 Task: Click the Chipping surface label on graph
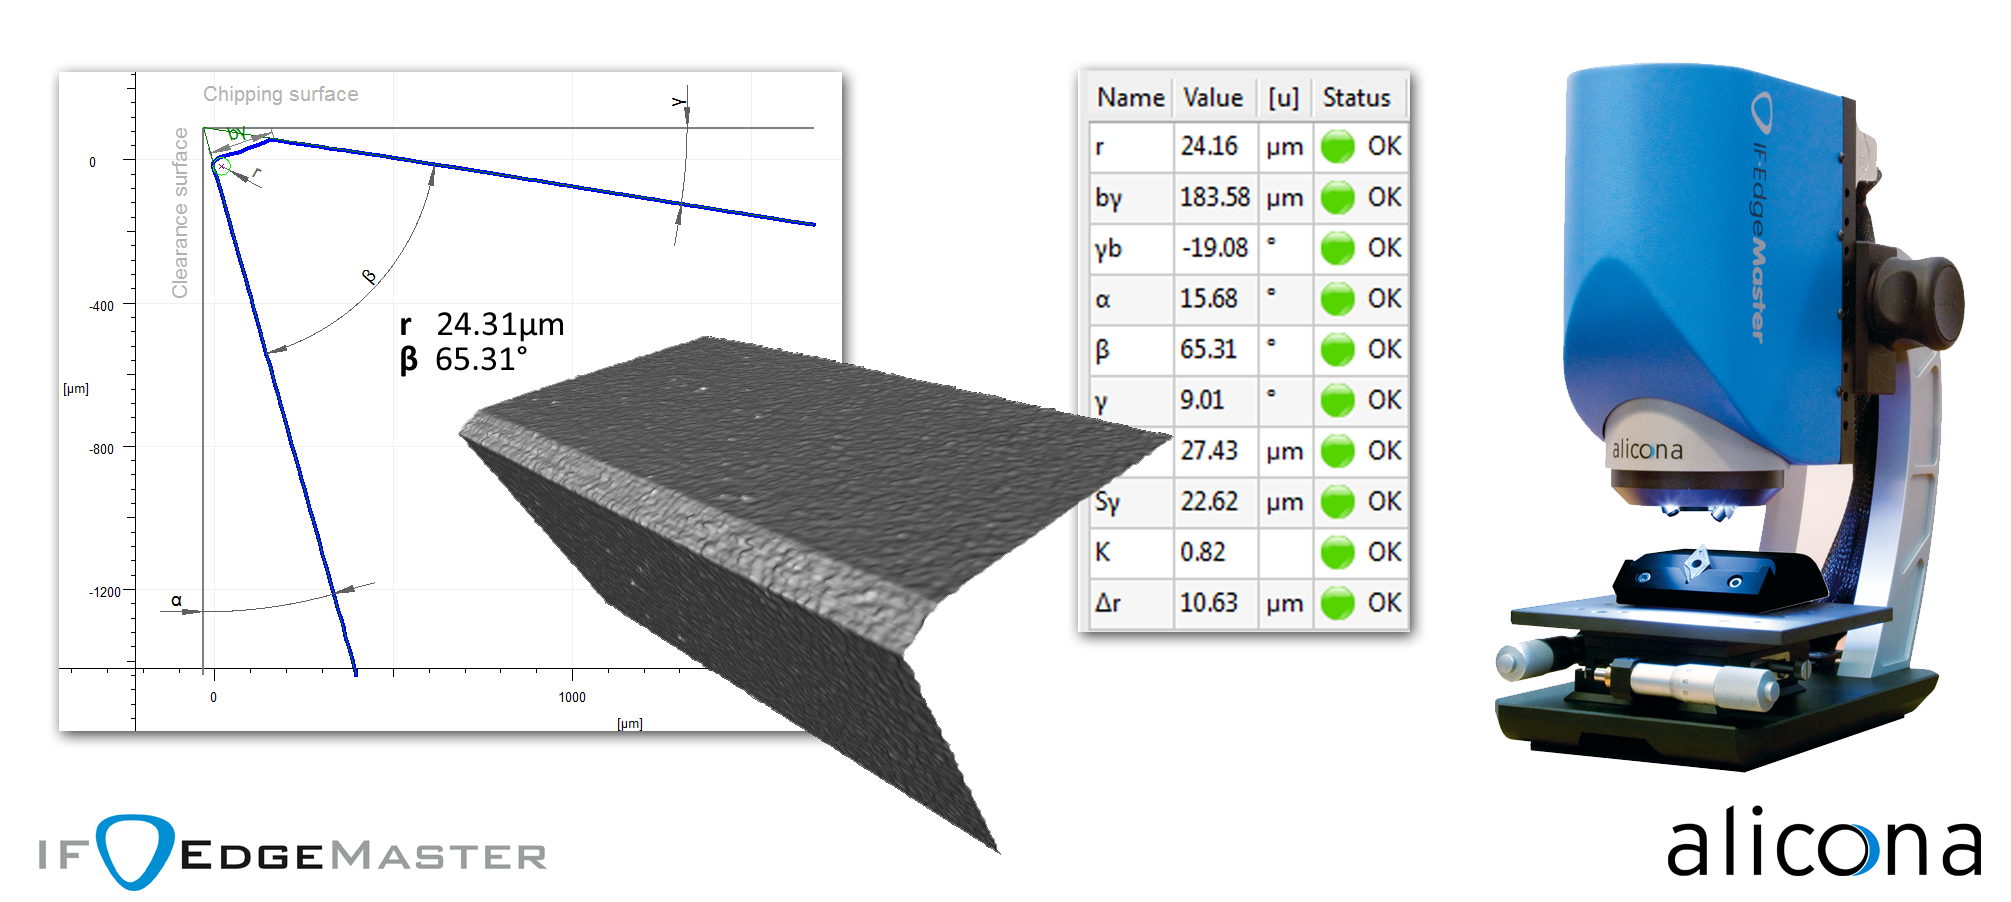coord(280,94)
